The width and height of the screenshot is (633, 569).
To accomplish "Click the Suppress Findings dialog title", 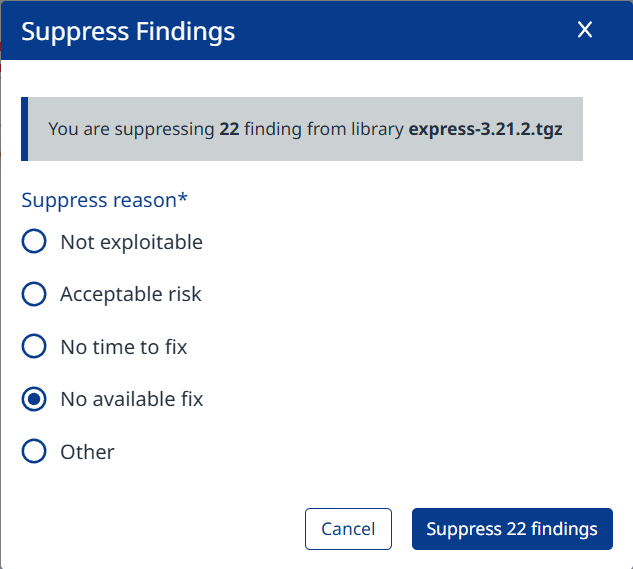I will [128, 31].
